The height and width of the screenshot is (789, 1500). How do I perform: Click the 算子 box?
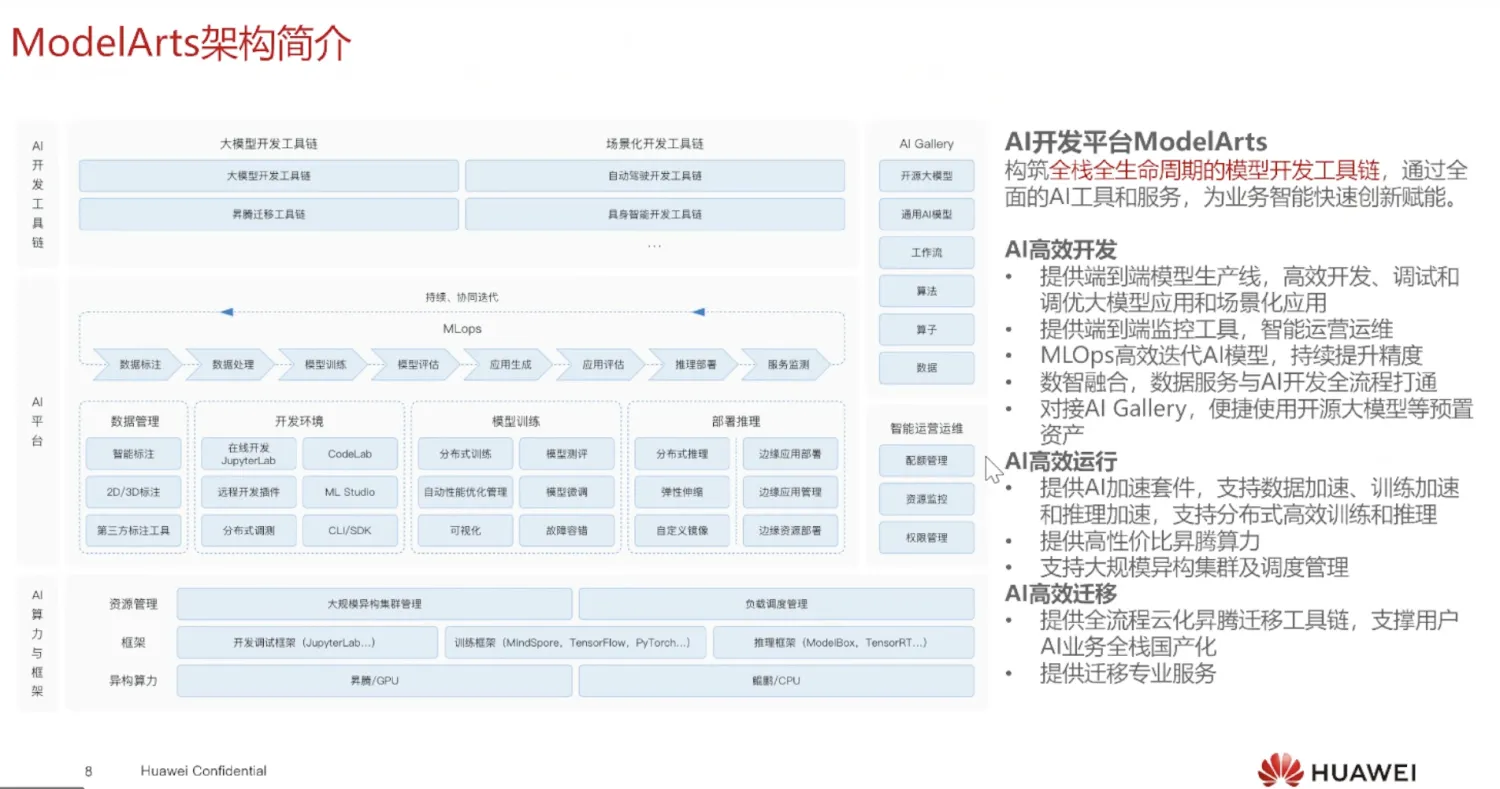(x=927, y=329)
